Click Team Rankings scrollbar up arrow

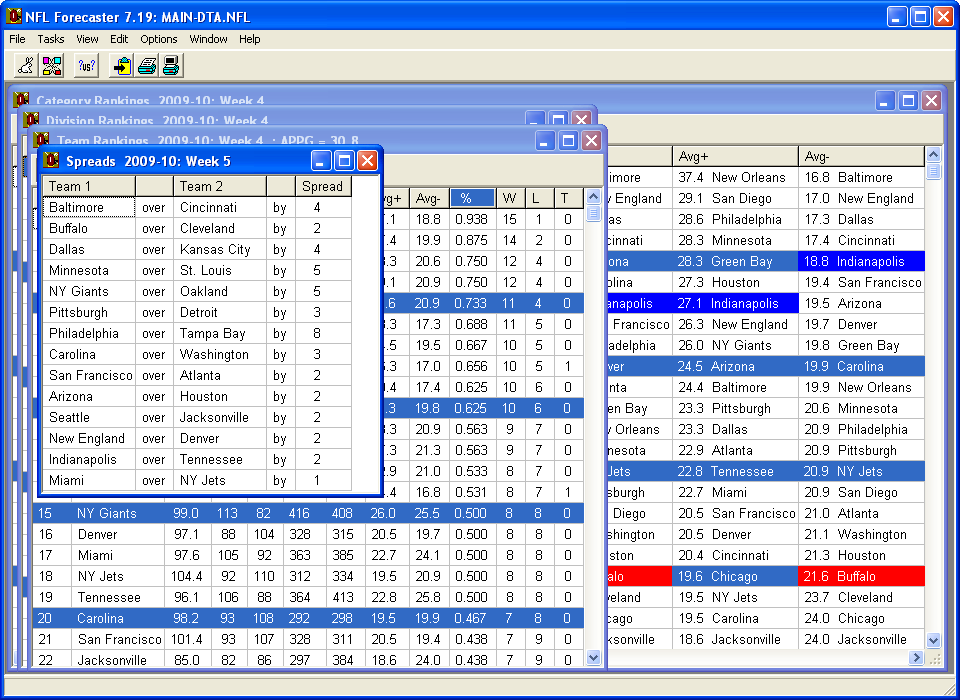pos(593,197)
